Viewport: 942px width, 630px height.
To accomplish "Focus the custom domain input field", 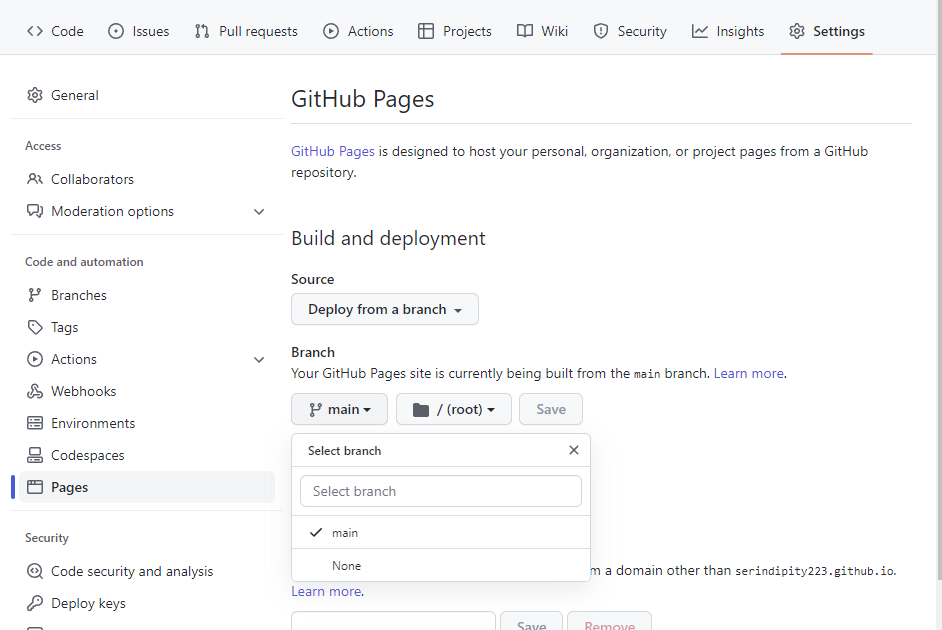I will coord(394,621).
